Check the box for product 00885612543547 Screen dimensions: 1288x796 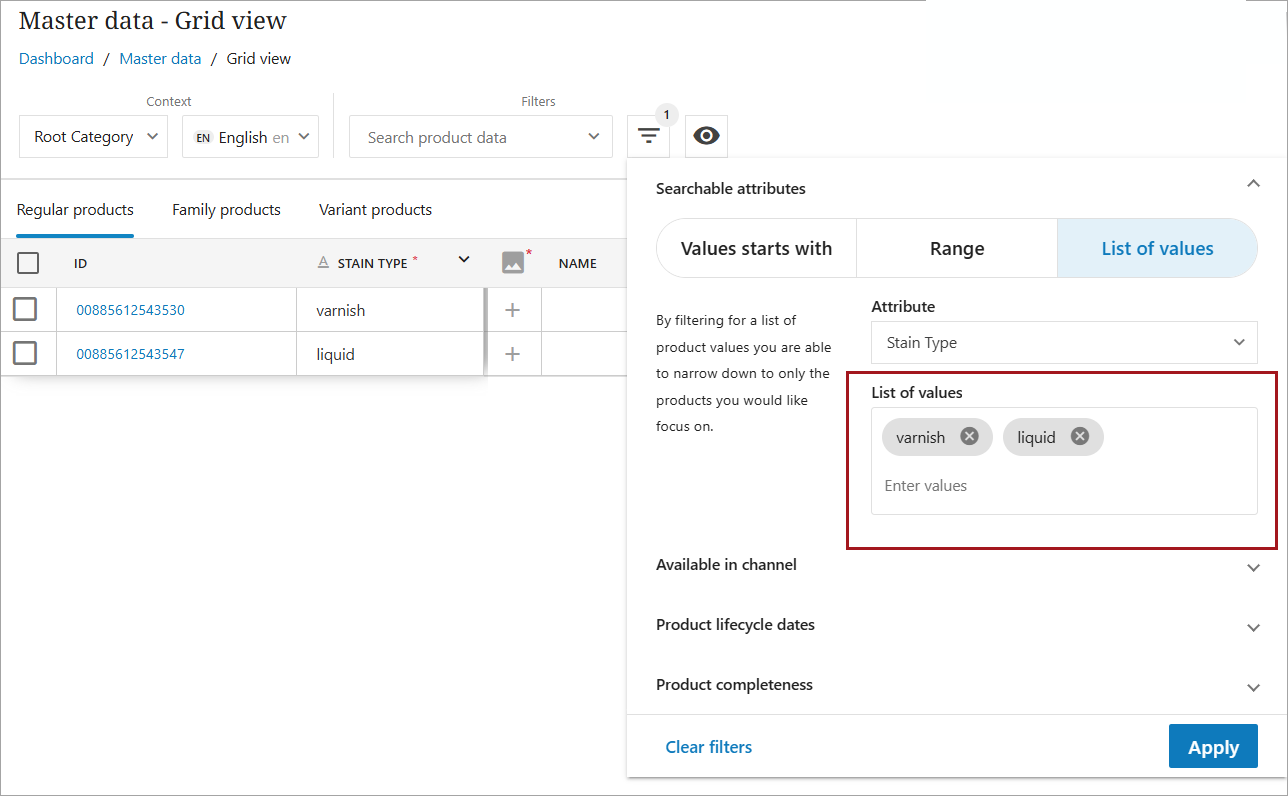pyautogui.click(x=25, y=353)
